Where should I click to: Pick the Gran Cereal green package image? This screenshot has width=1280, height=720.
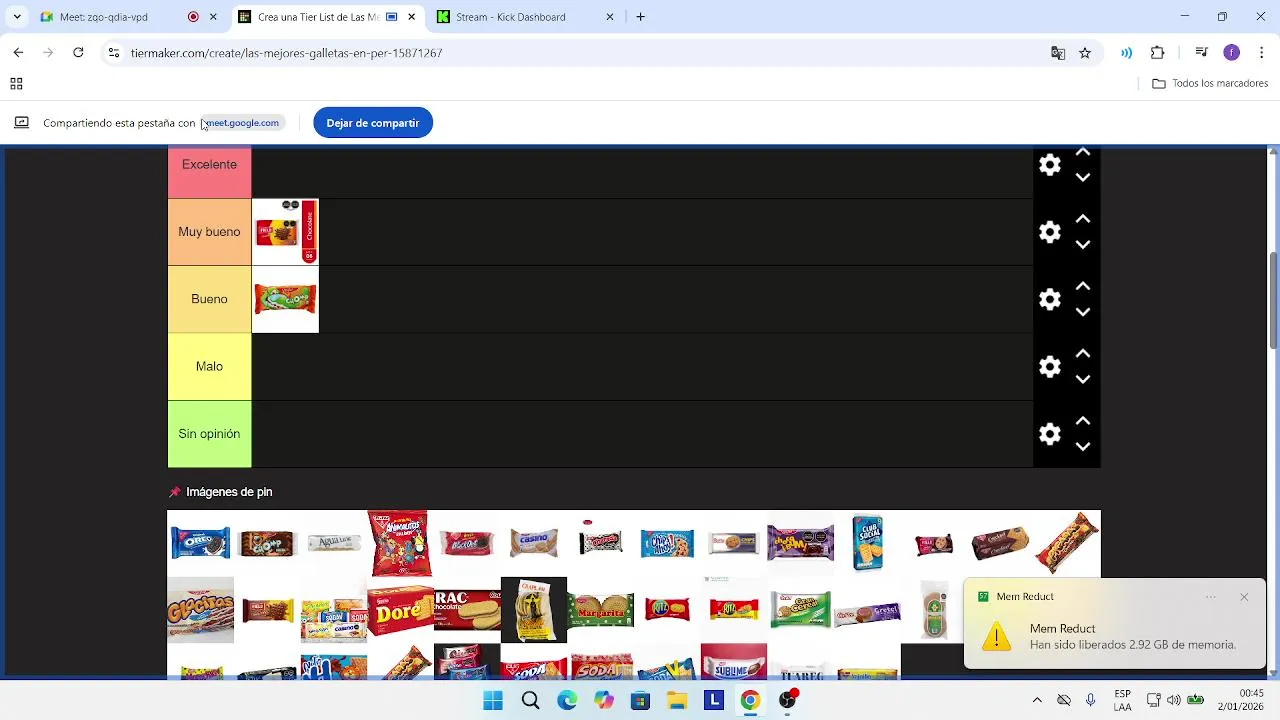pyautogui.click(x=800, y=610)
